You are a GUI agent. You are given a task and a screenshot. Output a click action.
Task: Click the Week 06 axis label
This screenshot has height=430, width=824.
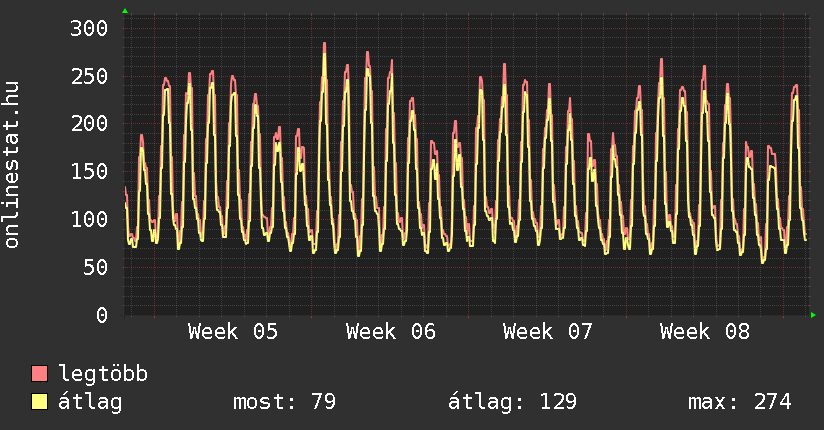(x=390, y=332)
